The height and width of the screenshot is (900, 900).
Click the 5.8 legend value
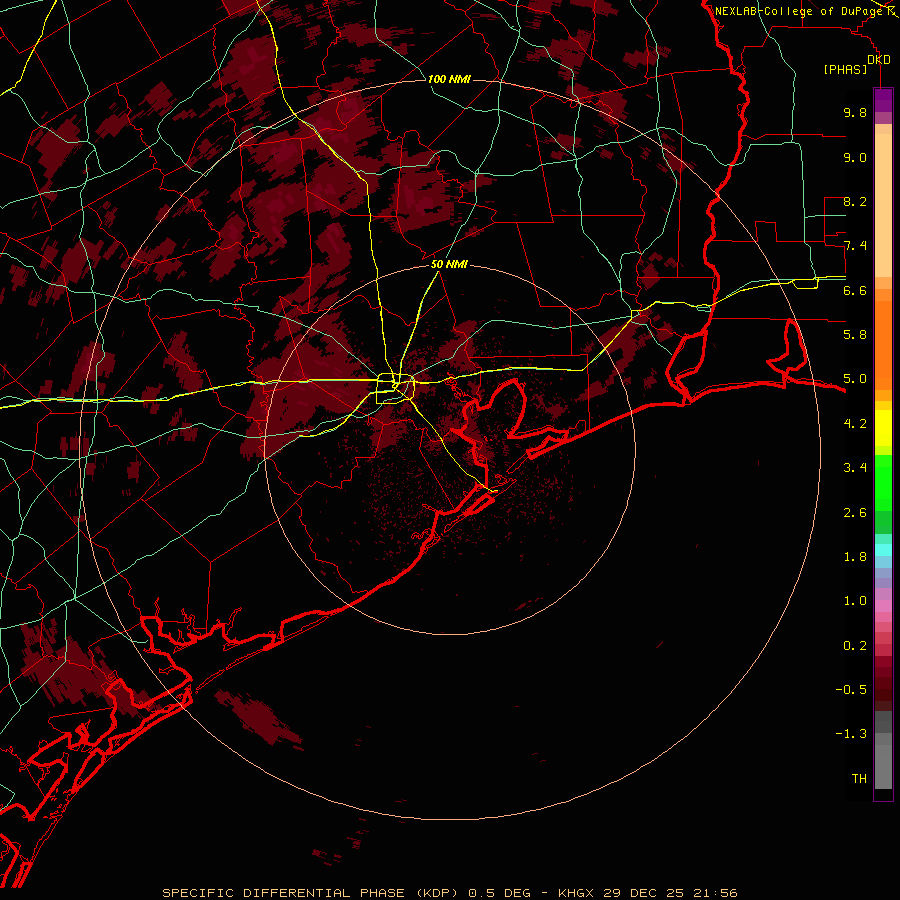point(855,335)
